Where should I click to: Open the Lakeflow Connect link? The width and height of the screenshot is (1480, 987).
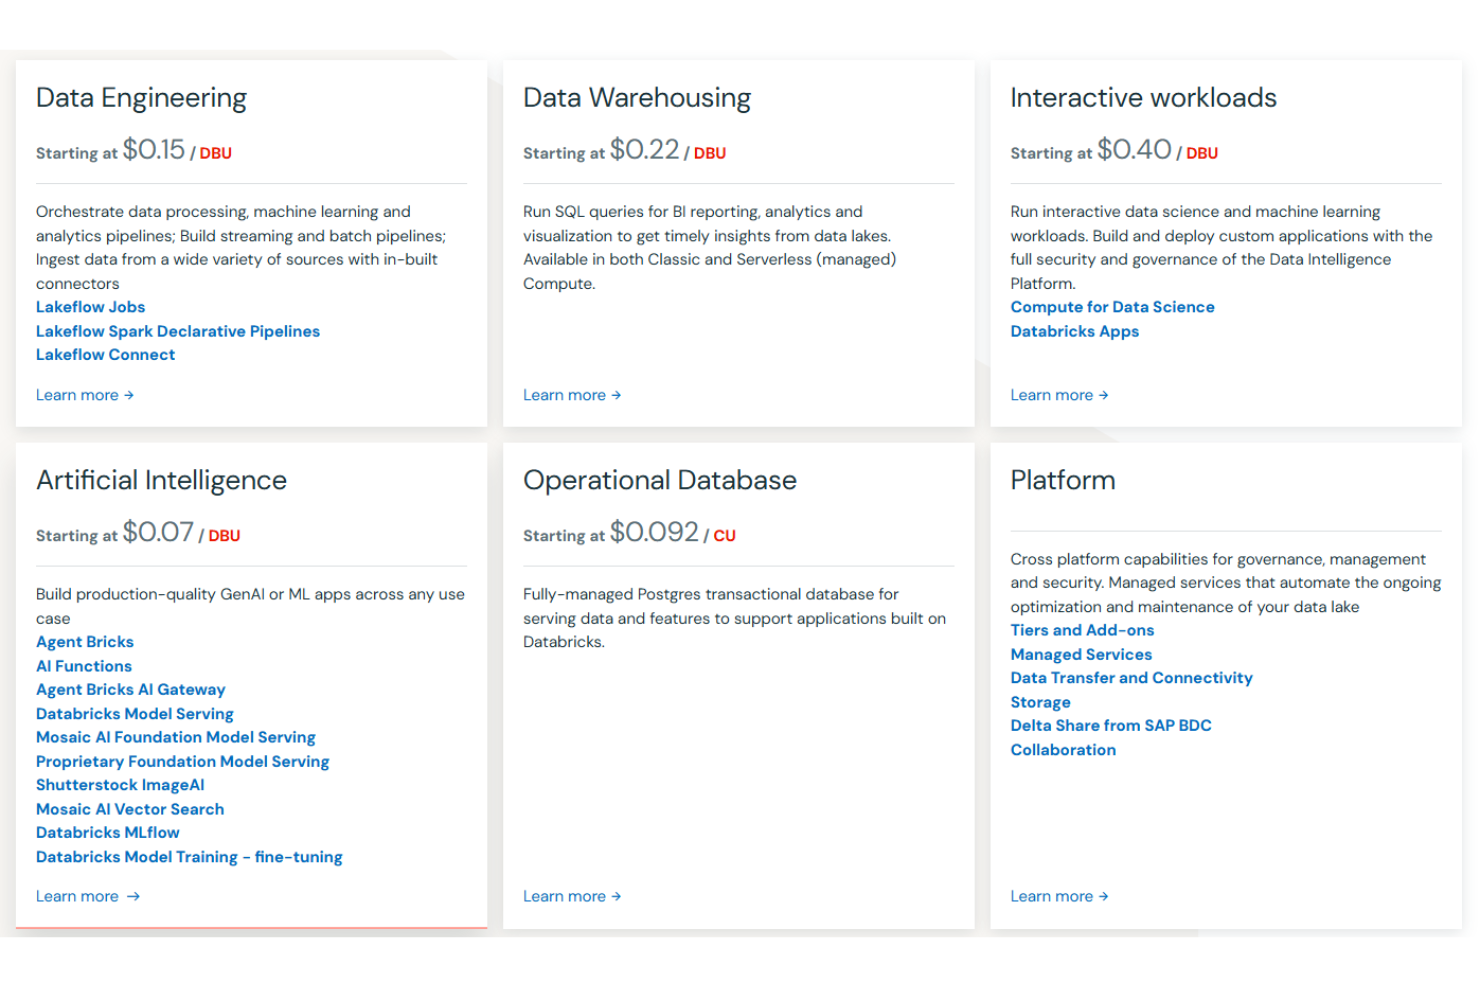(x=105, y=355)
